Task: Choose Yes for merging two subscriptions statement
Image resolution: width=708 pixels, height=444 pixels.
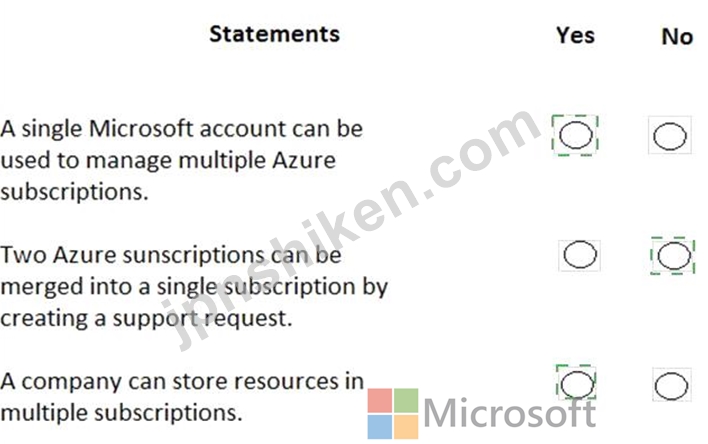Action: (580, 255)
